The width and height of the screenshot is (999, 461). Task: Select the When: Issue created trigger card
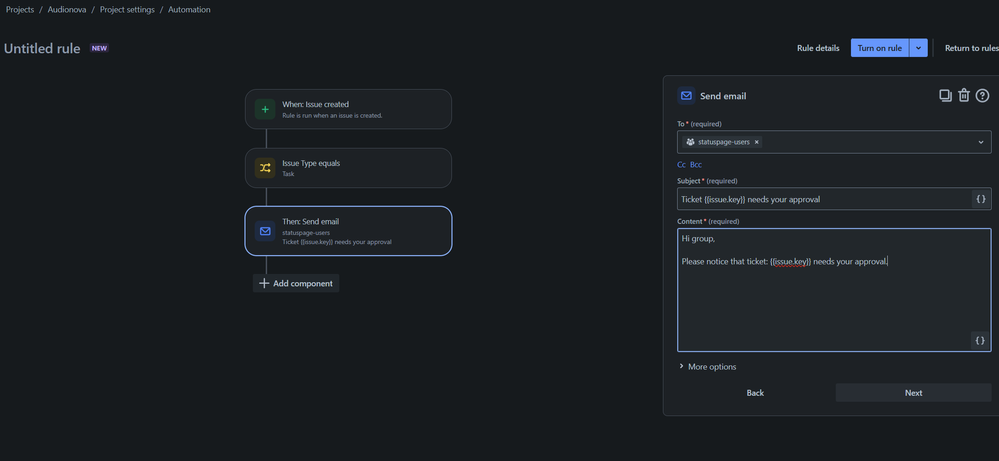tap(349, 109)
